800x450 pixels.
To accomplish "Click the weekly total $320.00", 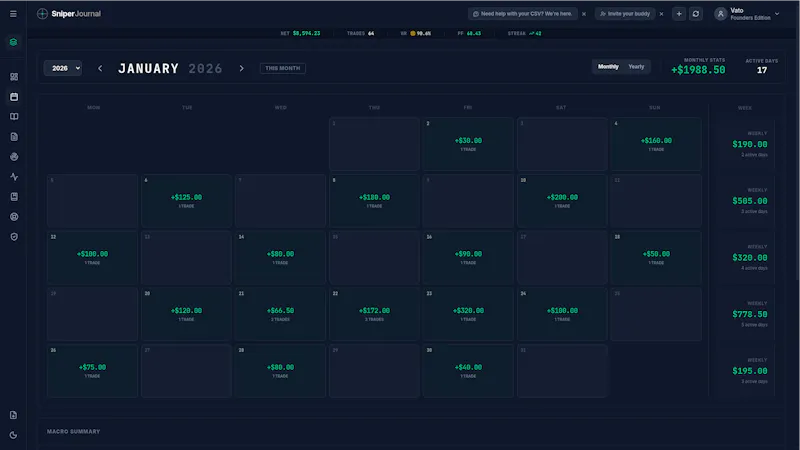I will [x=749, y=258].
